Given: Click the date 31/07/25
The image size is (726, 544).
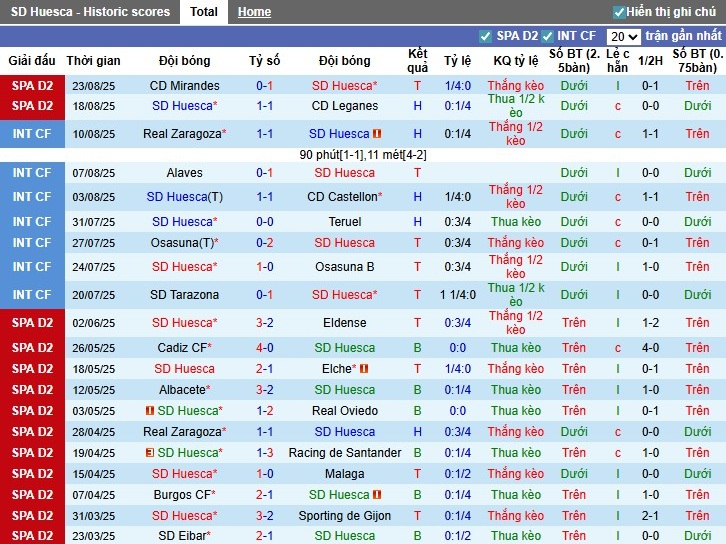Looking at the screenshot, I should point(94,222).
